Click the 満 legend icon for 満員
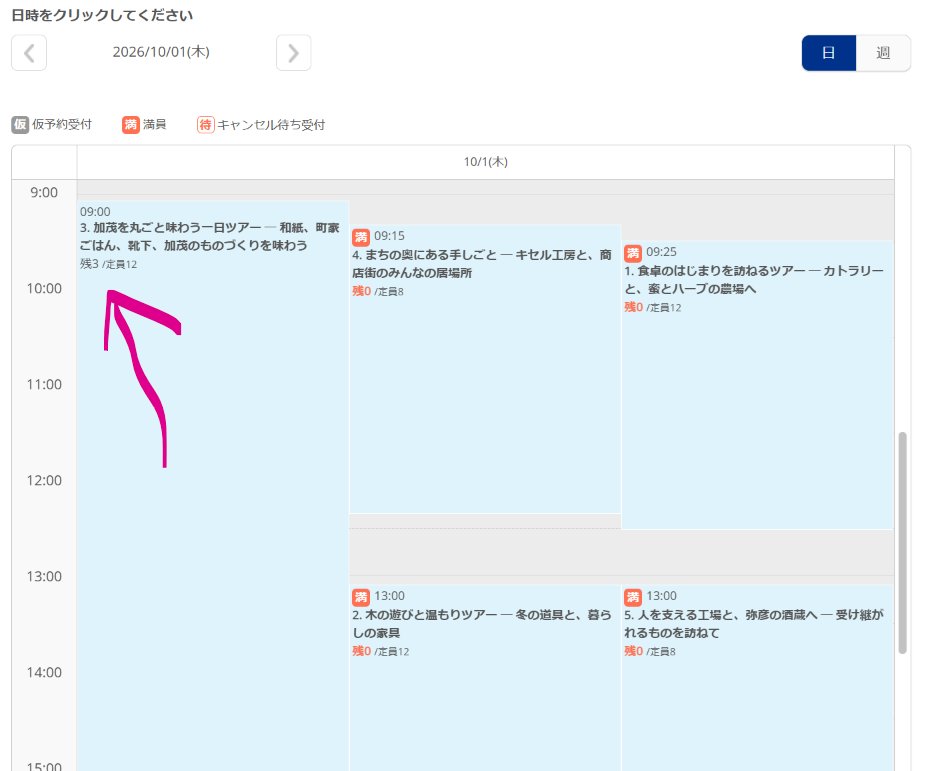931x771 pixels. point(131,124)
